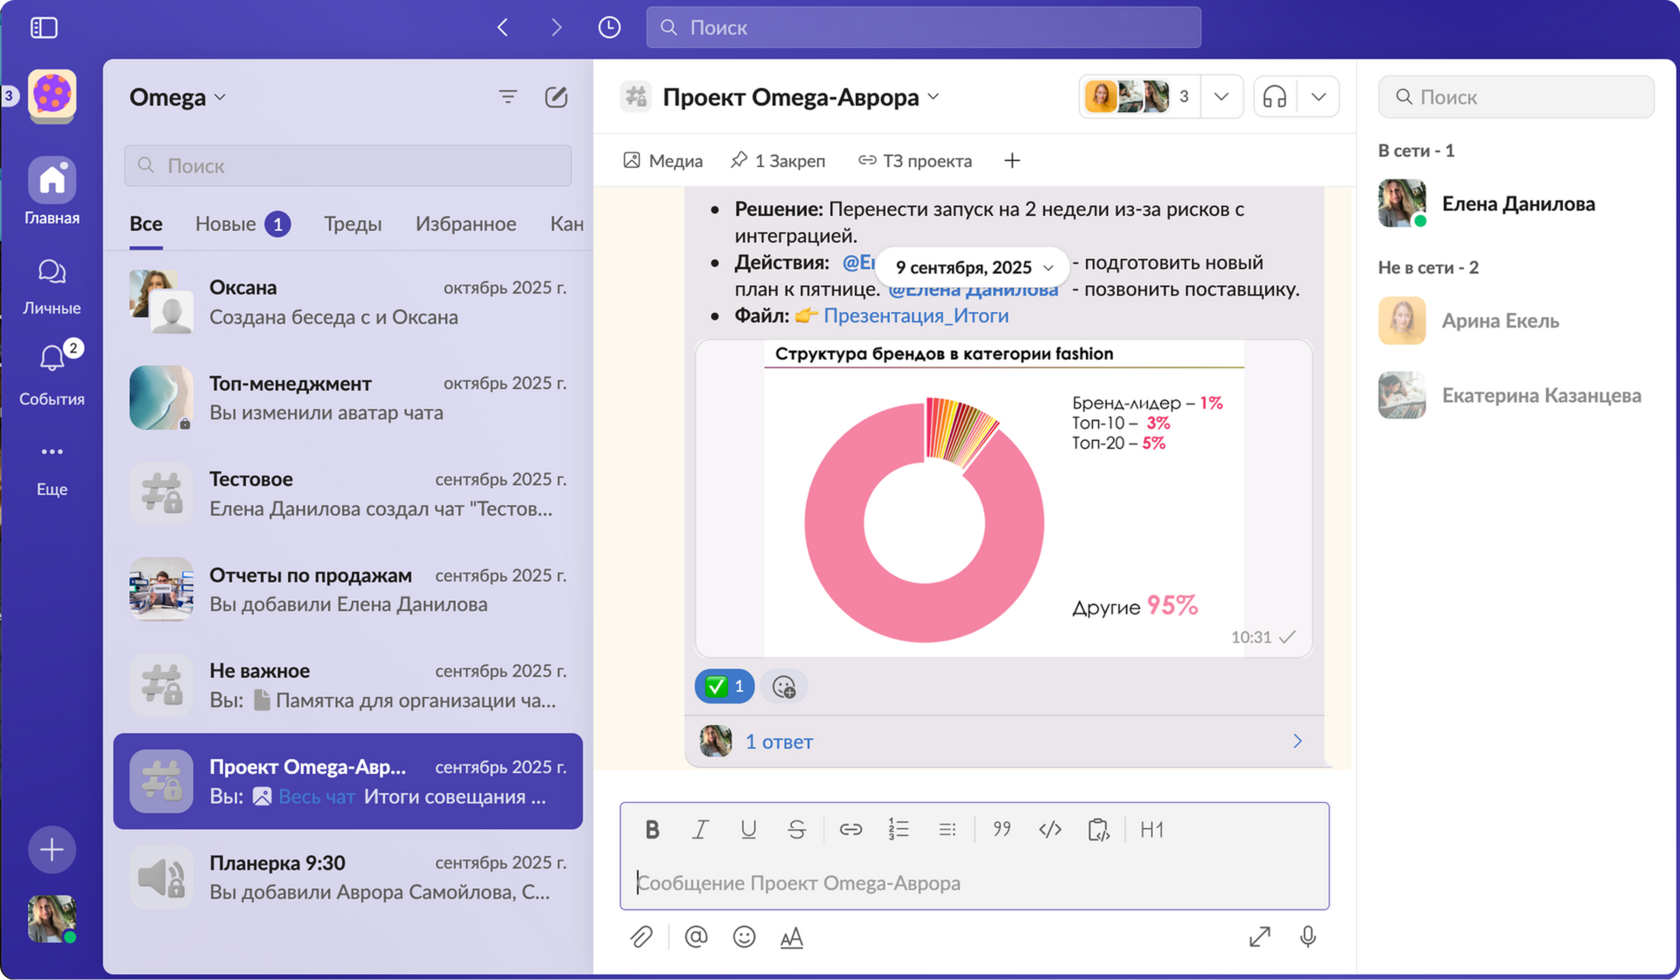
Task: Open the history clock icon
Action: 609,27
